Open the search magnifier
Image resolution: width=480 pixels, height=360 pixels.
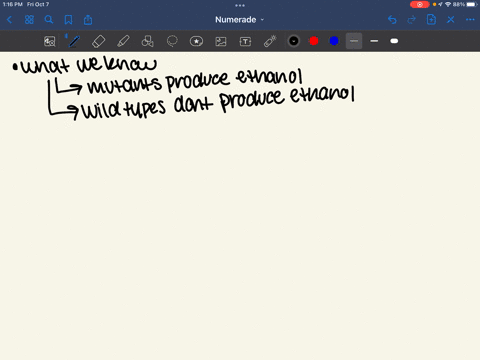[x=49, y=20]
